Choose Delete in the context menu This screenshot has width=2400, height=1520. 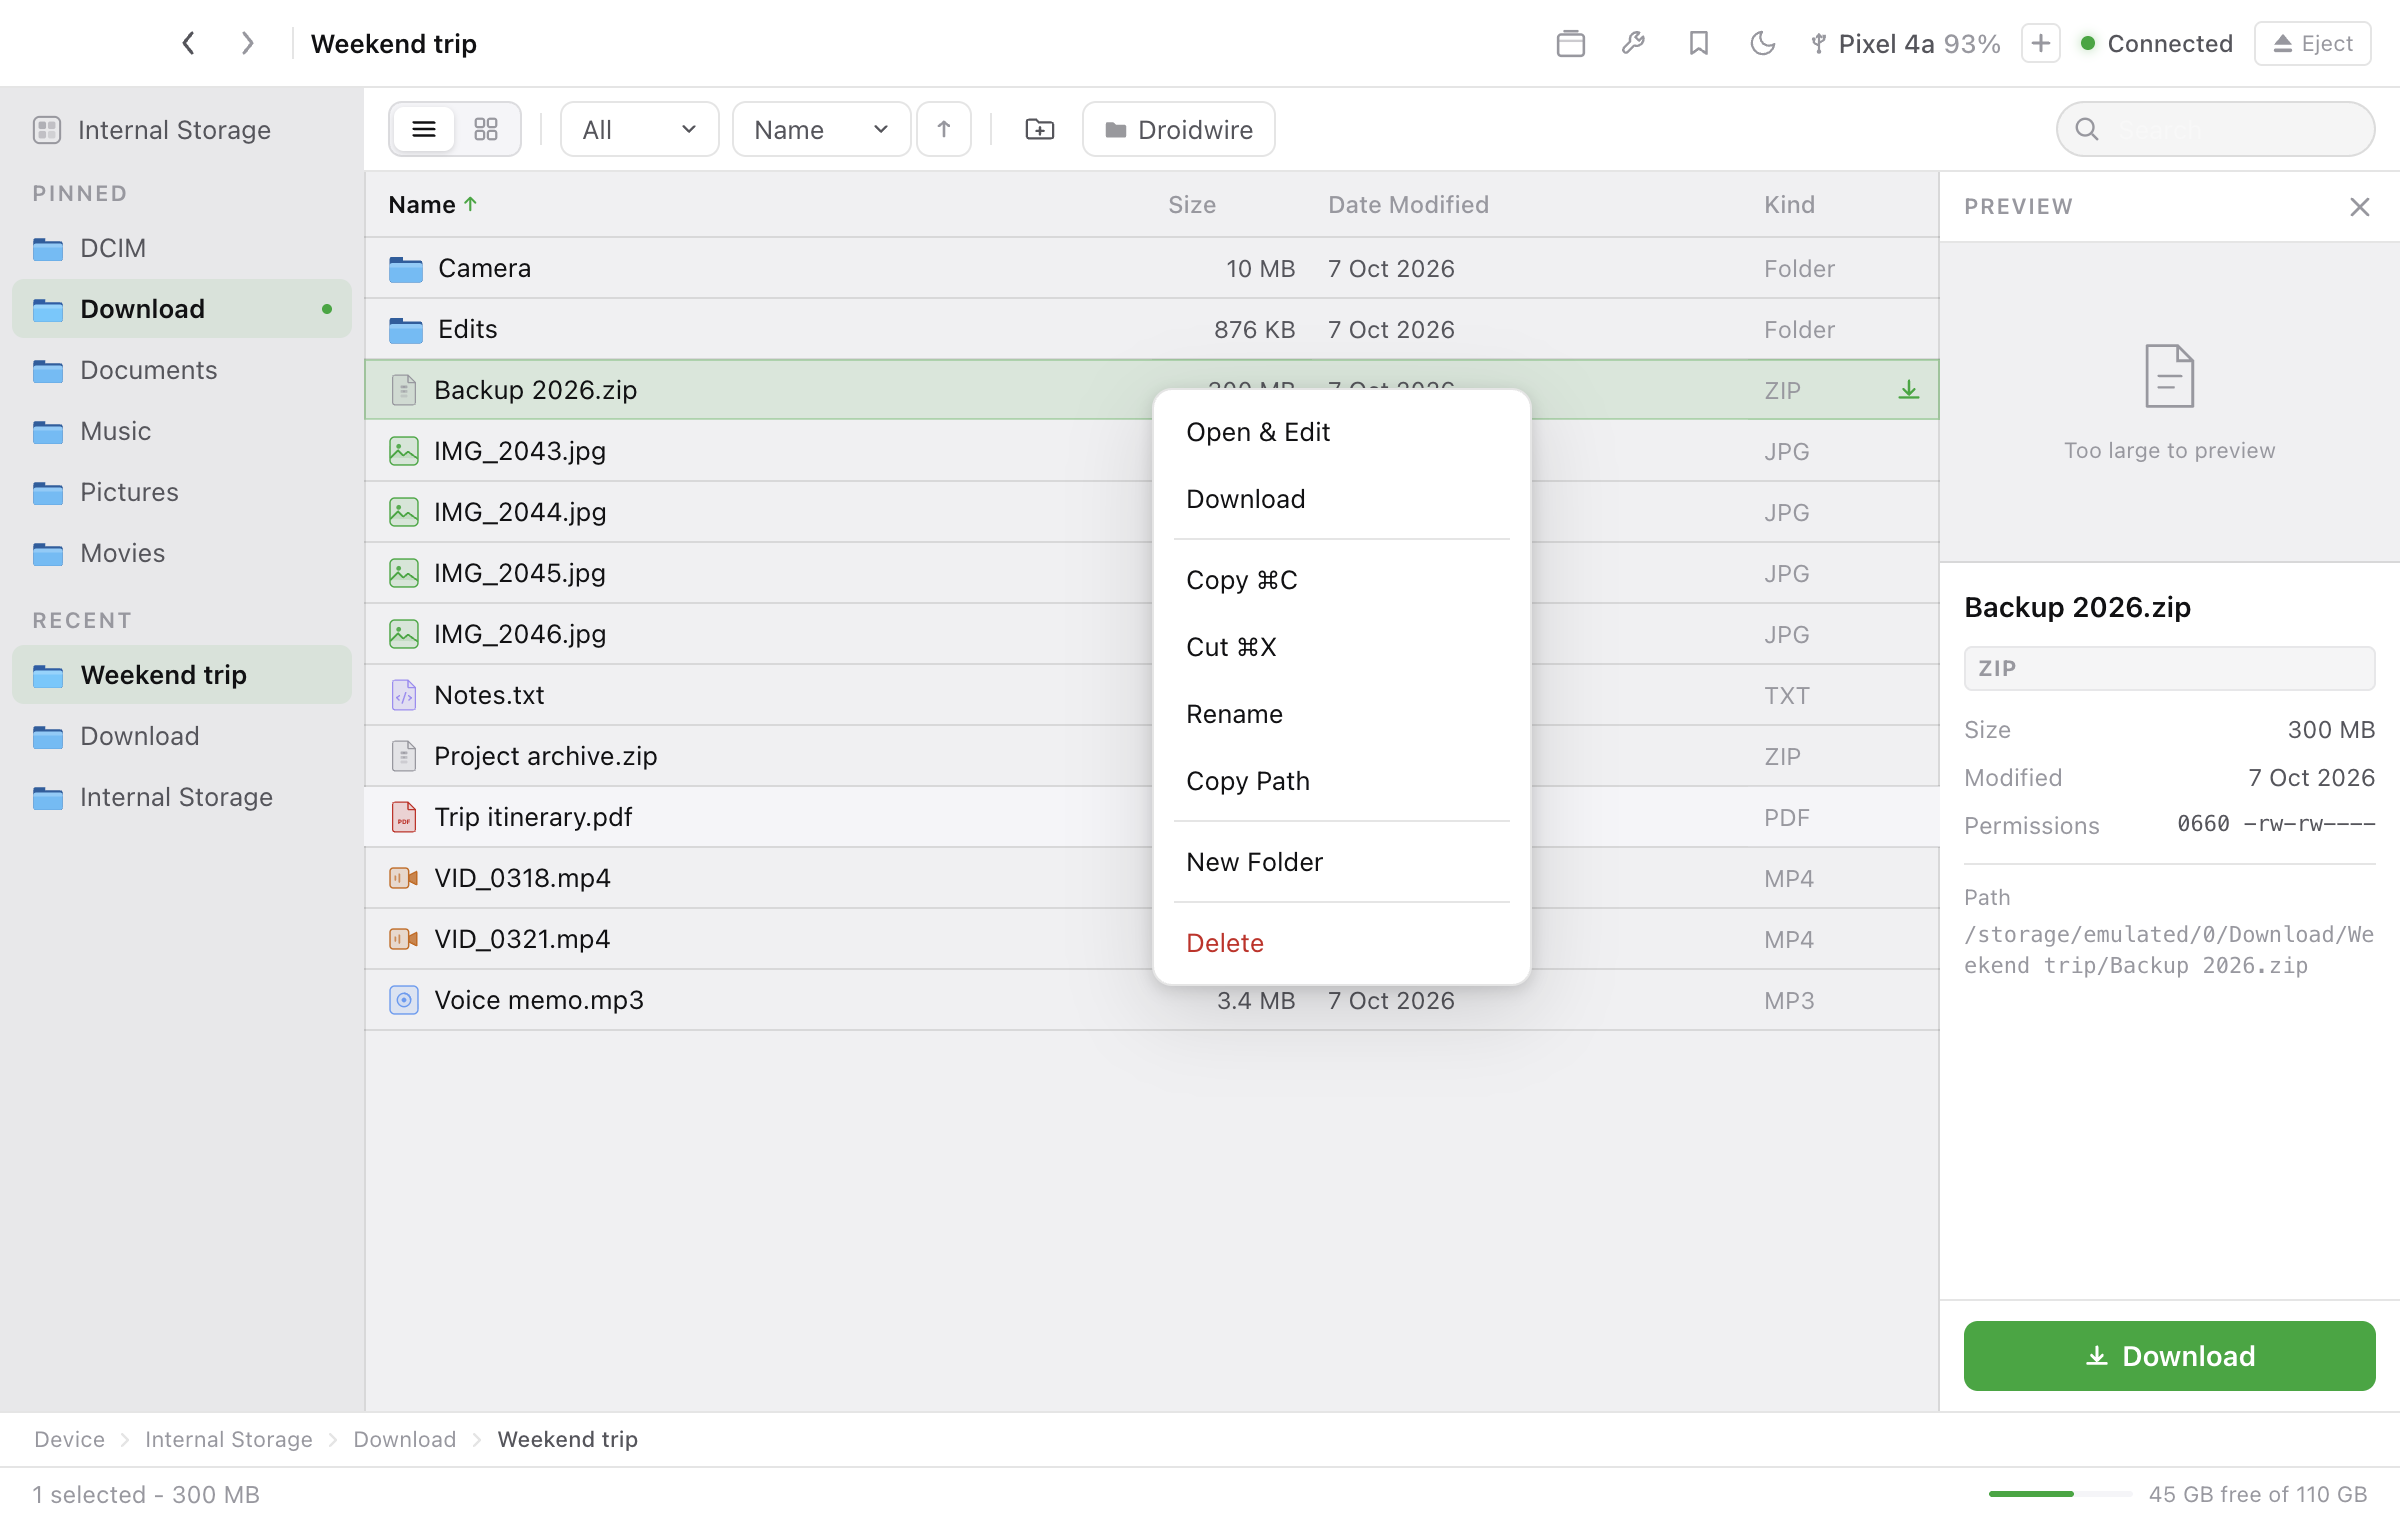(1342, 943)
